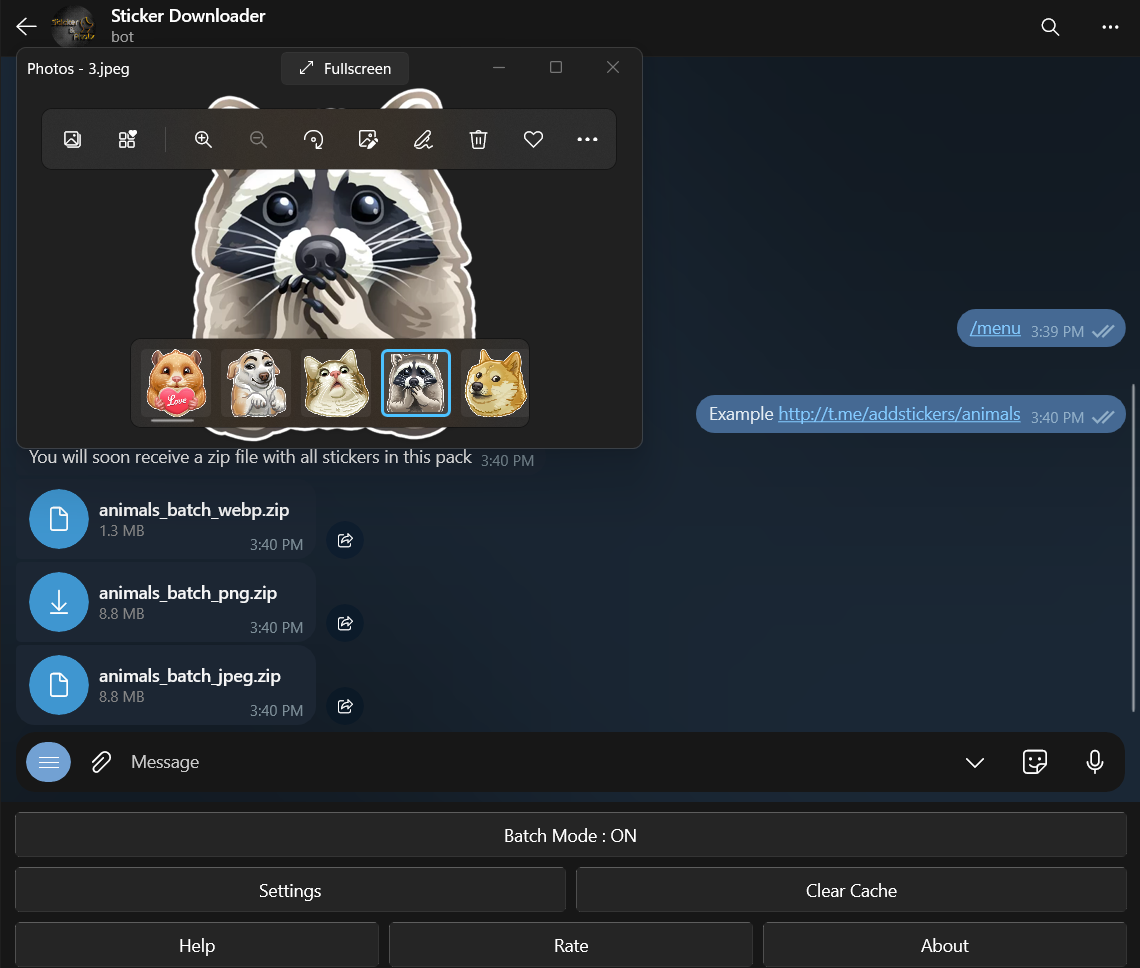Zoom in on the photo
The width and height of the screenshot is (1140, 968).
pos(204,139)
